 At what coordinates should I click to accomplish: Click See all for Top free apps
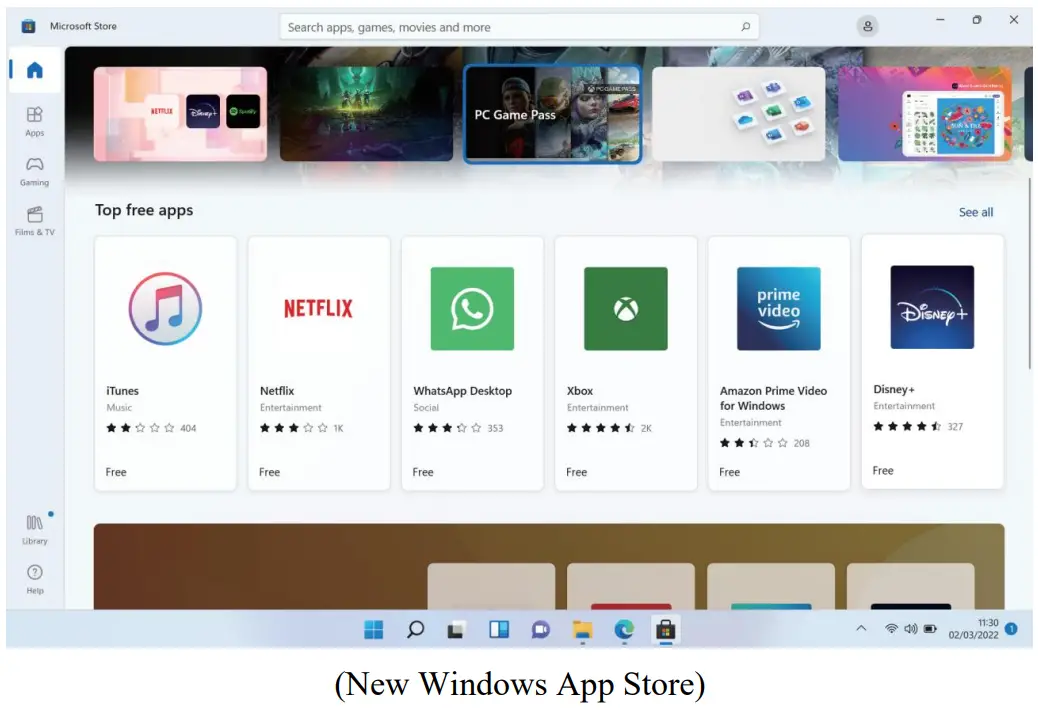tap(975, 212)
